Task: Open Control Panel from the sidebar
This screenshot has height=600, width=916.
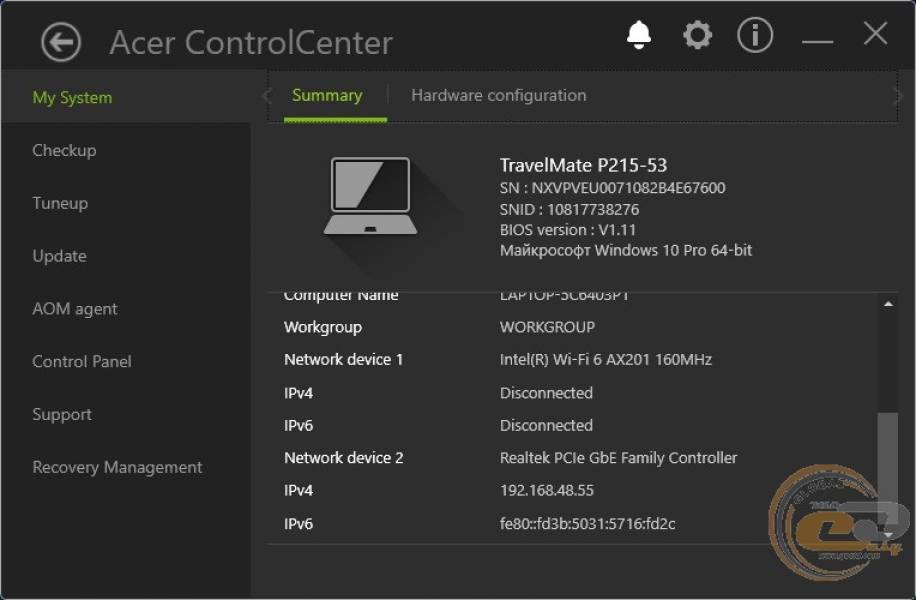Action: (82, 362)
